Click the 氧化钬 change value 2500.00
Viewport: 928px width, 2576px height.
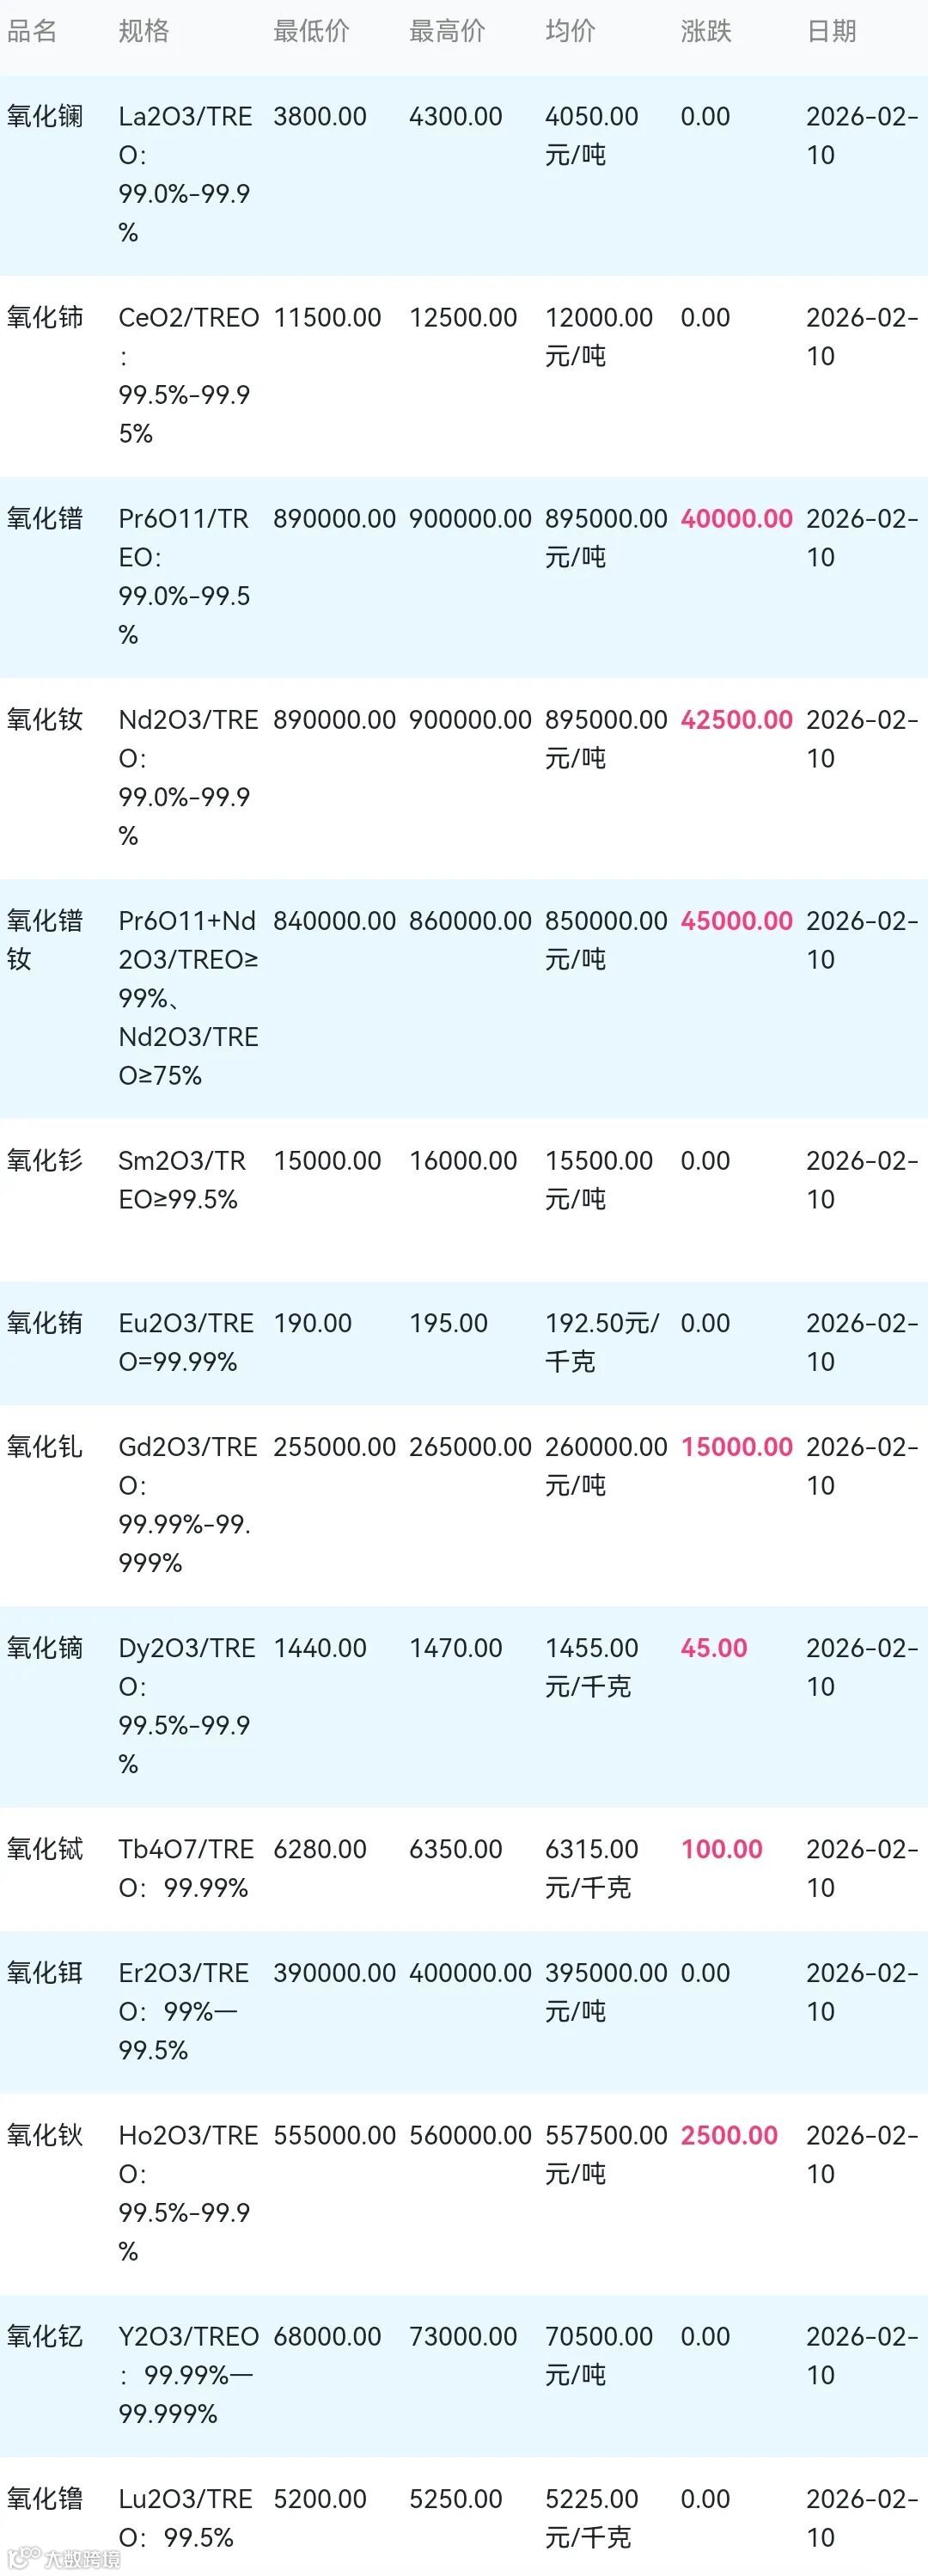pos(729,2135)
